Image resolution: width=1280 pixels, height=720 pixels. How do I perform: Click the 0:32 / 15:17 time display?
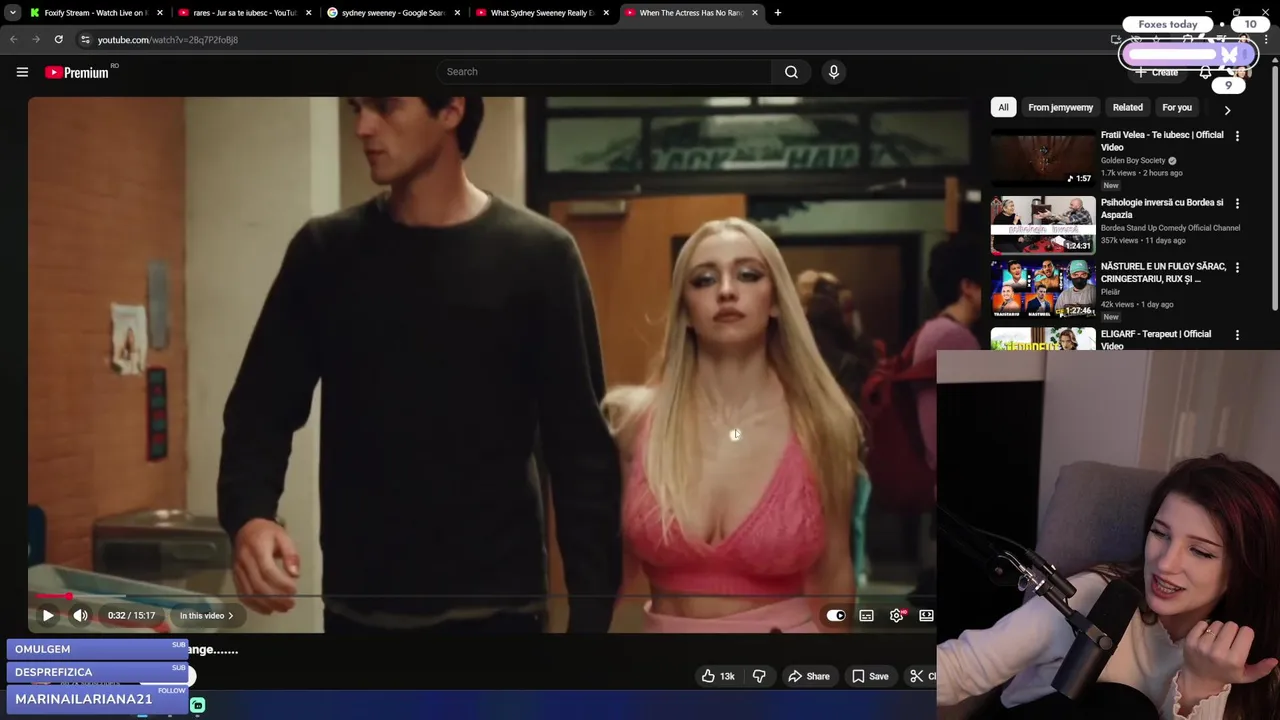coord(131,616)
